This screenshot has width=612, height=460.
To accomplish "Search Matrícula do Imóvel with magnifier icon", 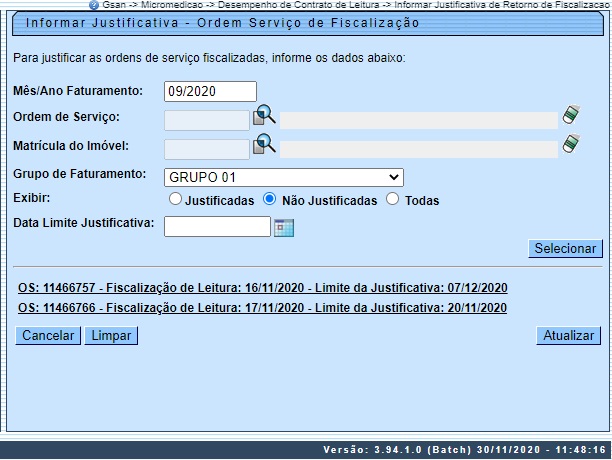I will [x=264, y=144].
